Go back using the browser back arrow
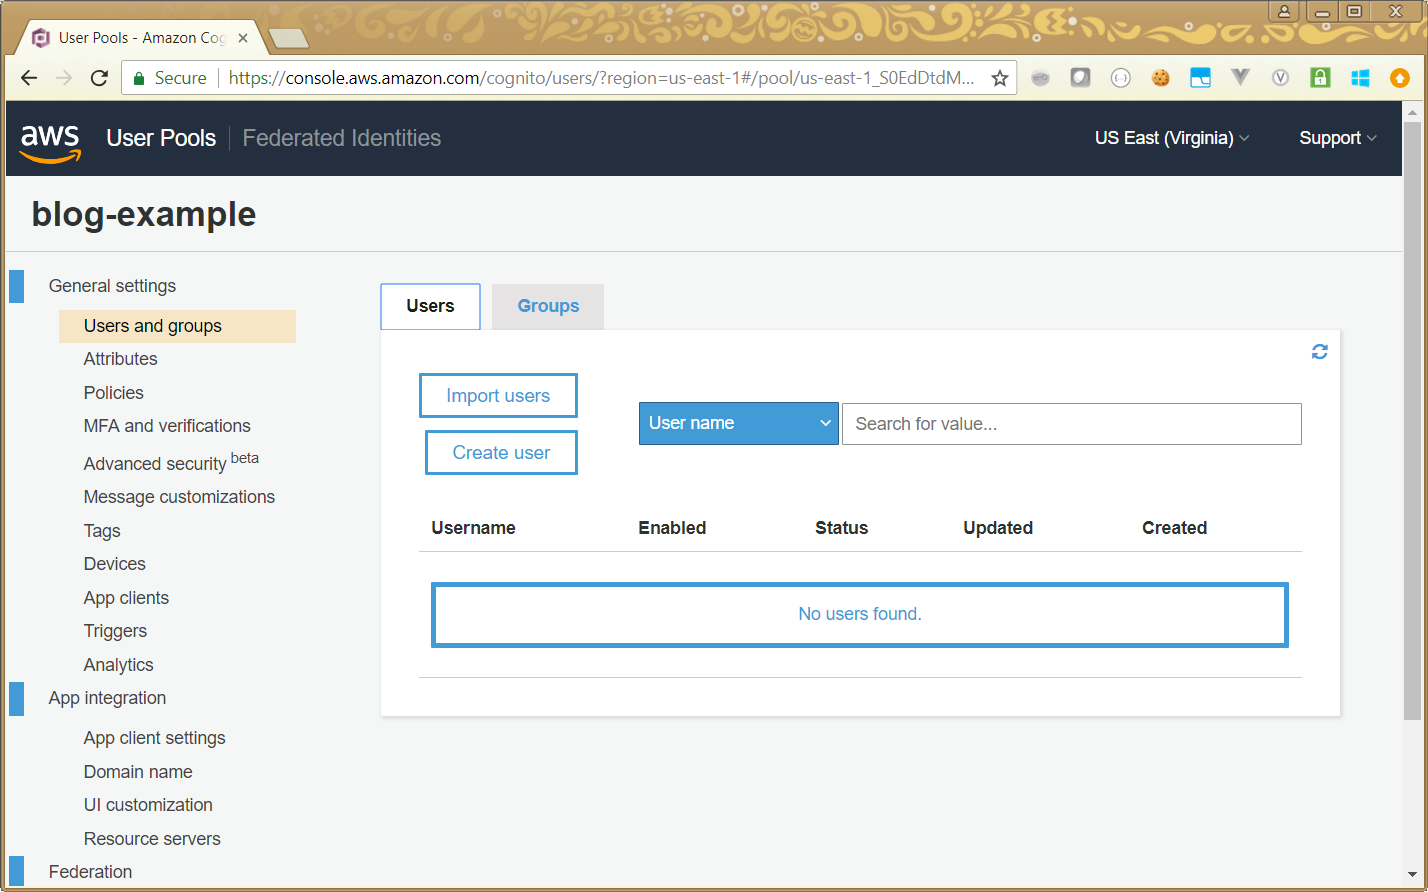Screen dimensions: 1428x892 pos(29,78)
